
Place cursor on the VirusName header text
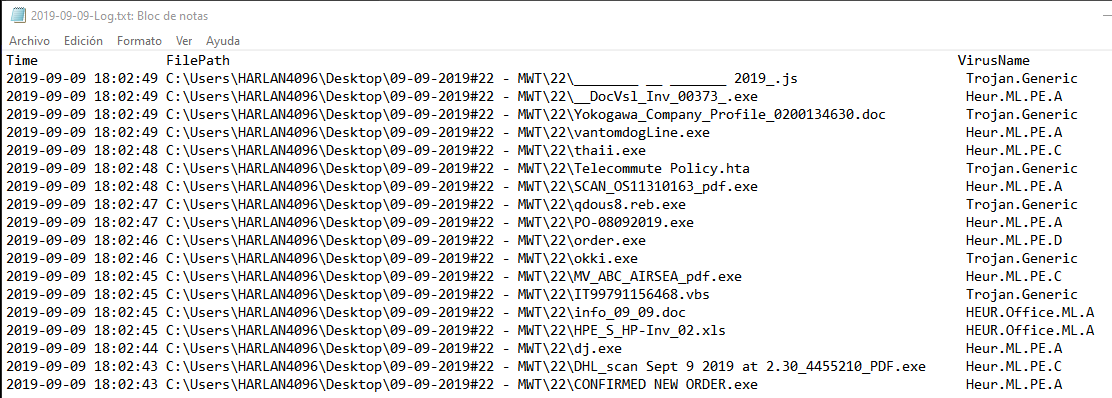pos(994,60)
